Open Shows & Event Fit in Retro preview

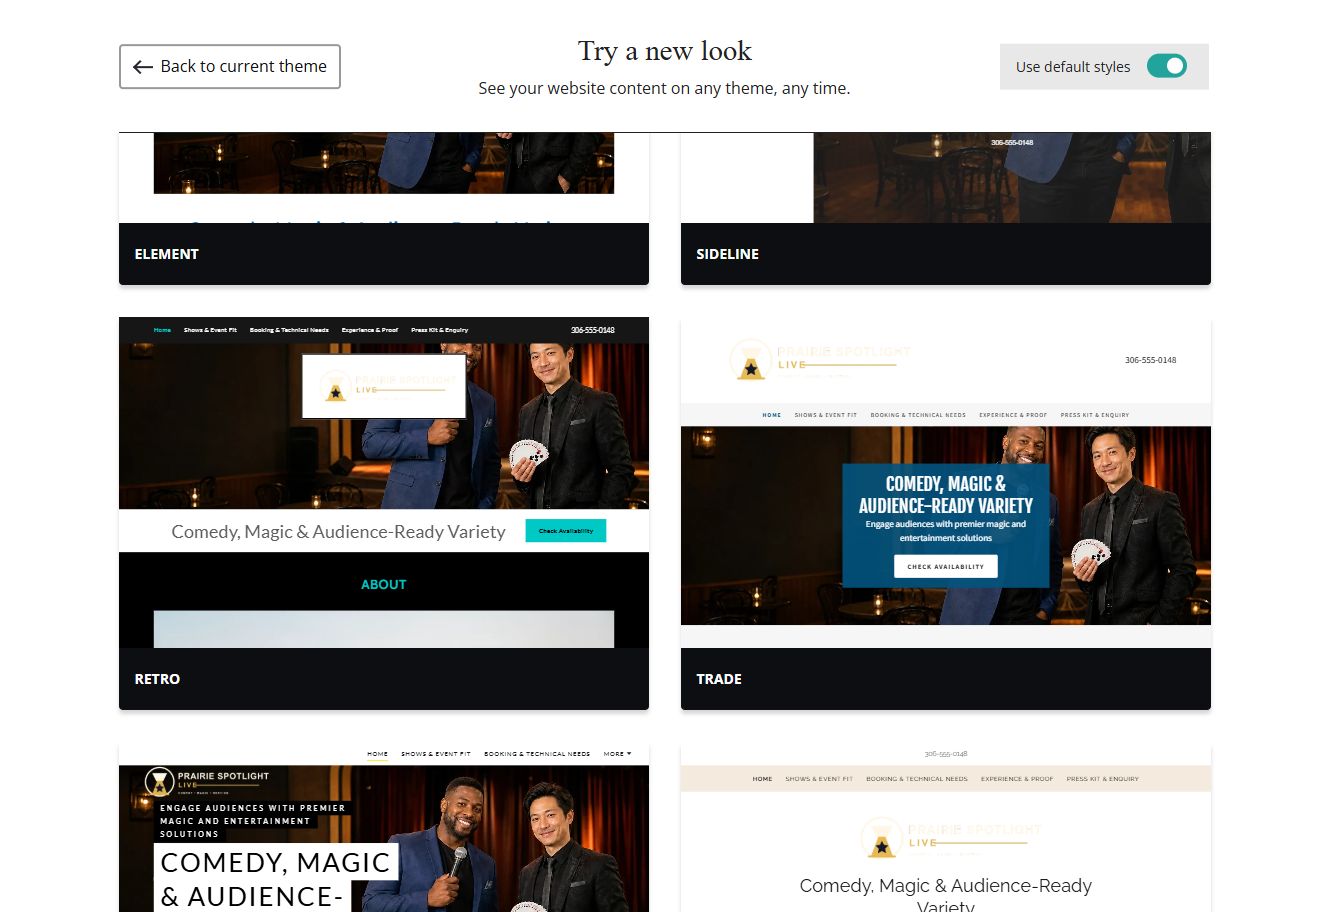coord(210,330)
